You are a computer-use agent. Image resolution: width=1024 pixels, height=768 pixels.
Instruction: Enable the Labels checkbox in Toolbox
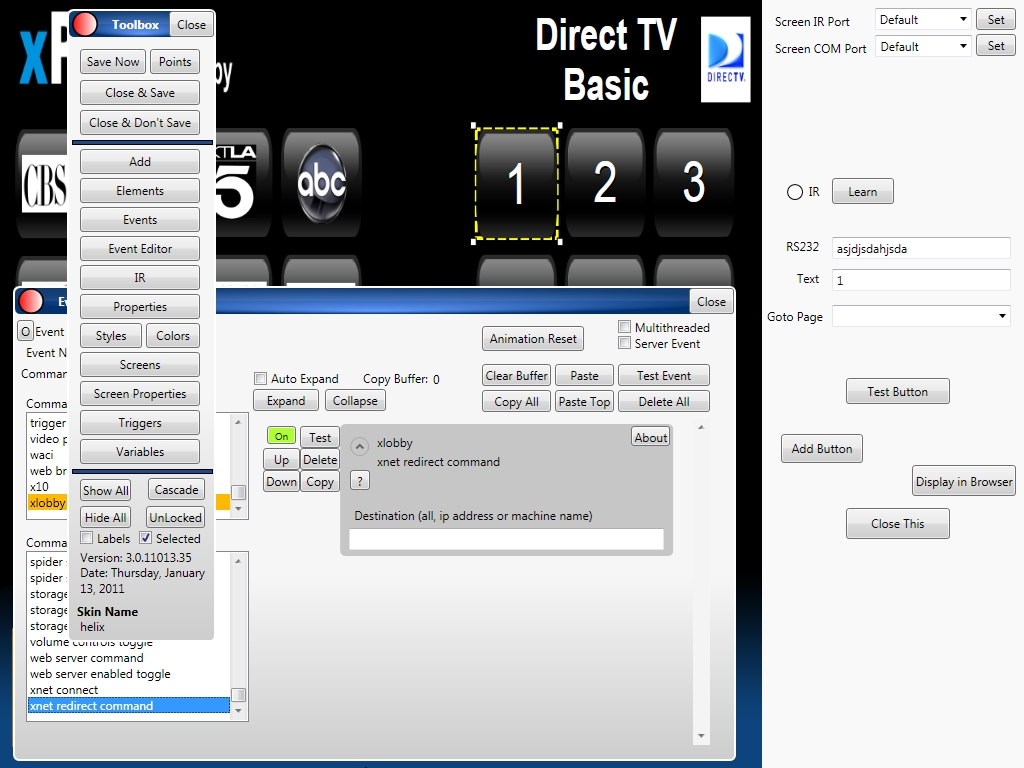(x=86, y=538)
